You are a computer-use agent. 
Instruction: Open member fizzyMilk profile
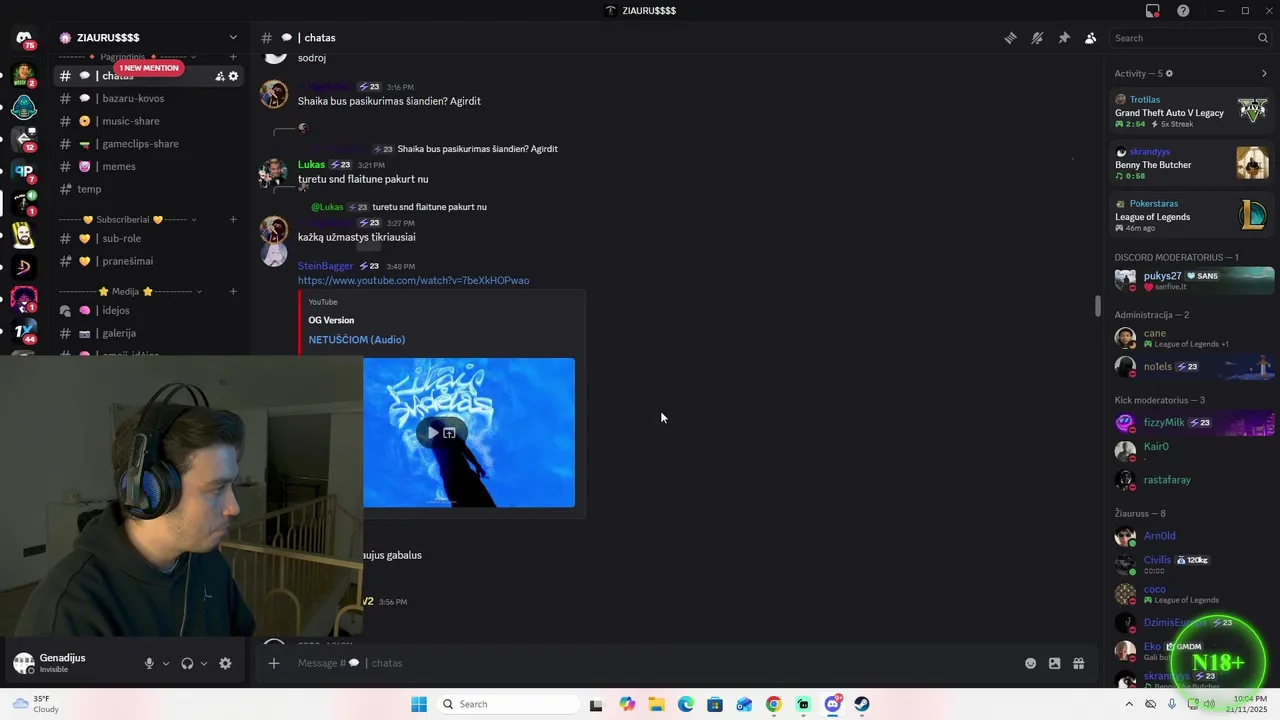pos(1192,423)
